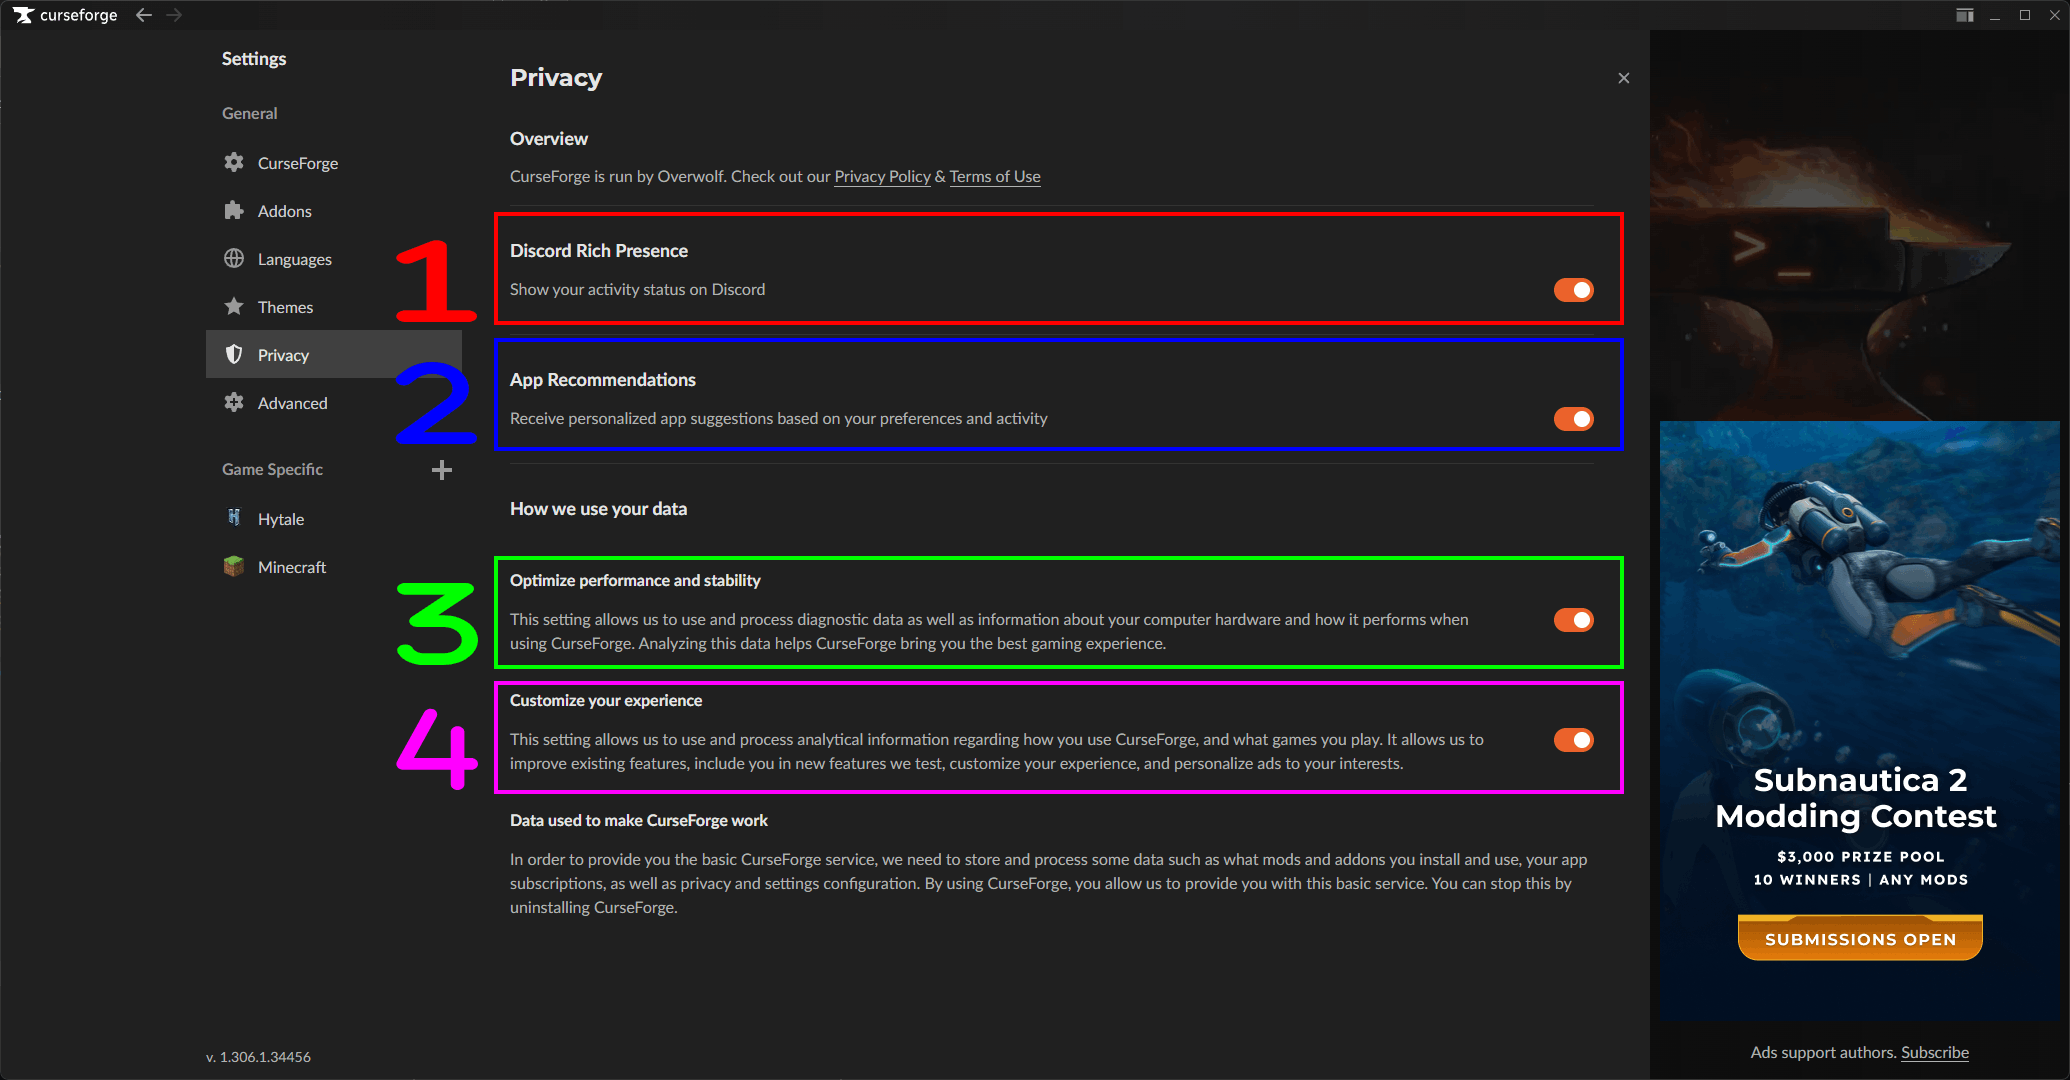This screenshot has height=1080, width=2070.
Task: Open Hytale game-specific settings
Action: [334, 518]
